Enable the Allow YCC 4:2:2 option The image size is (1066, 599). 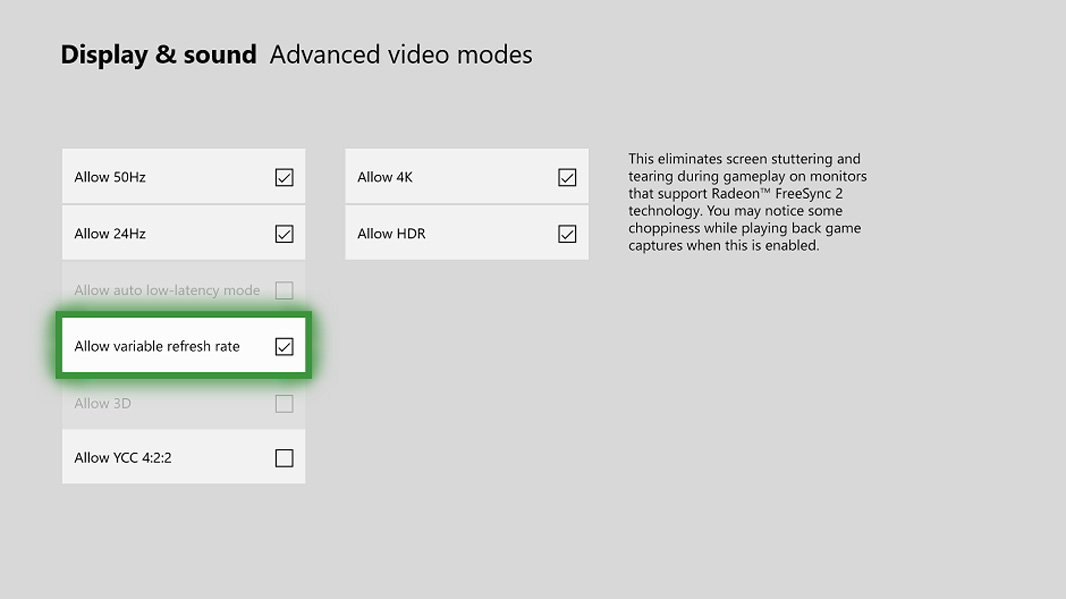[x=283, y=456]
